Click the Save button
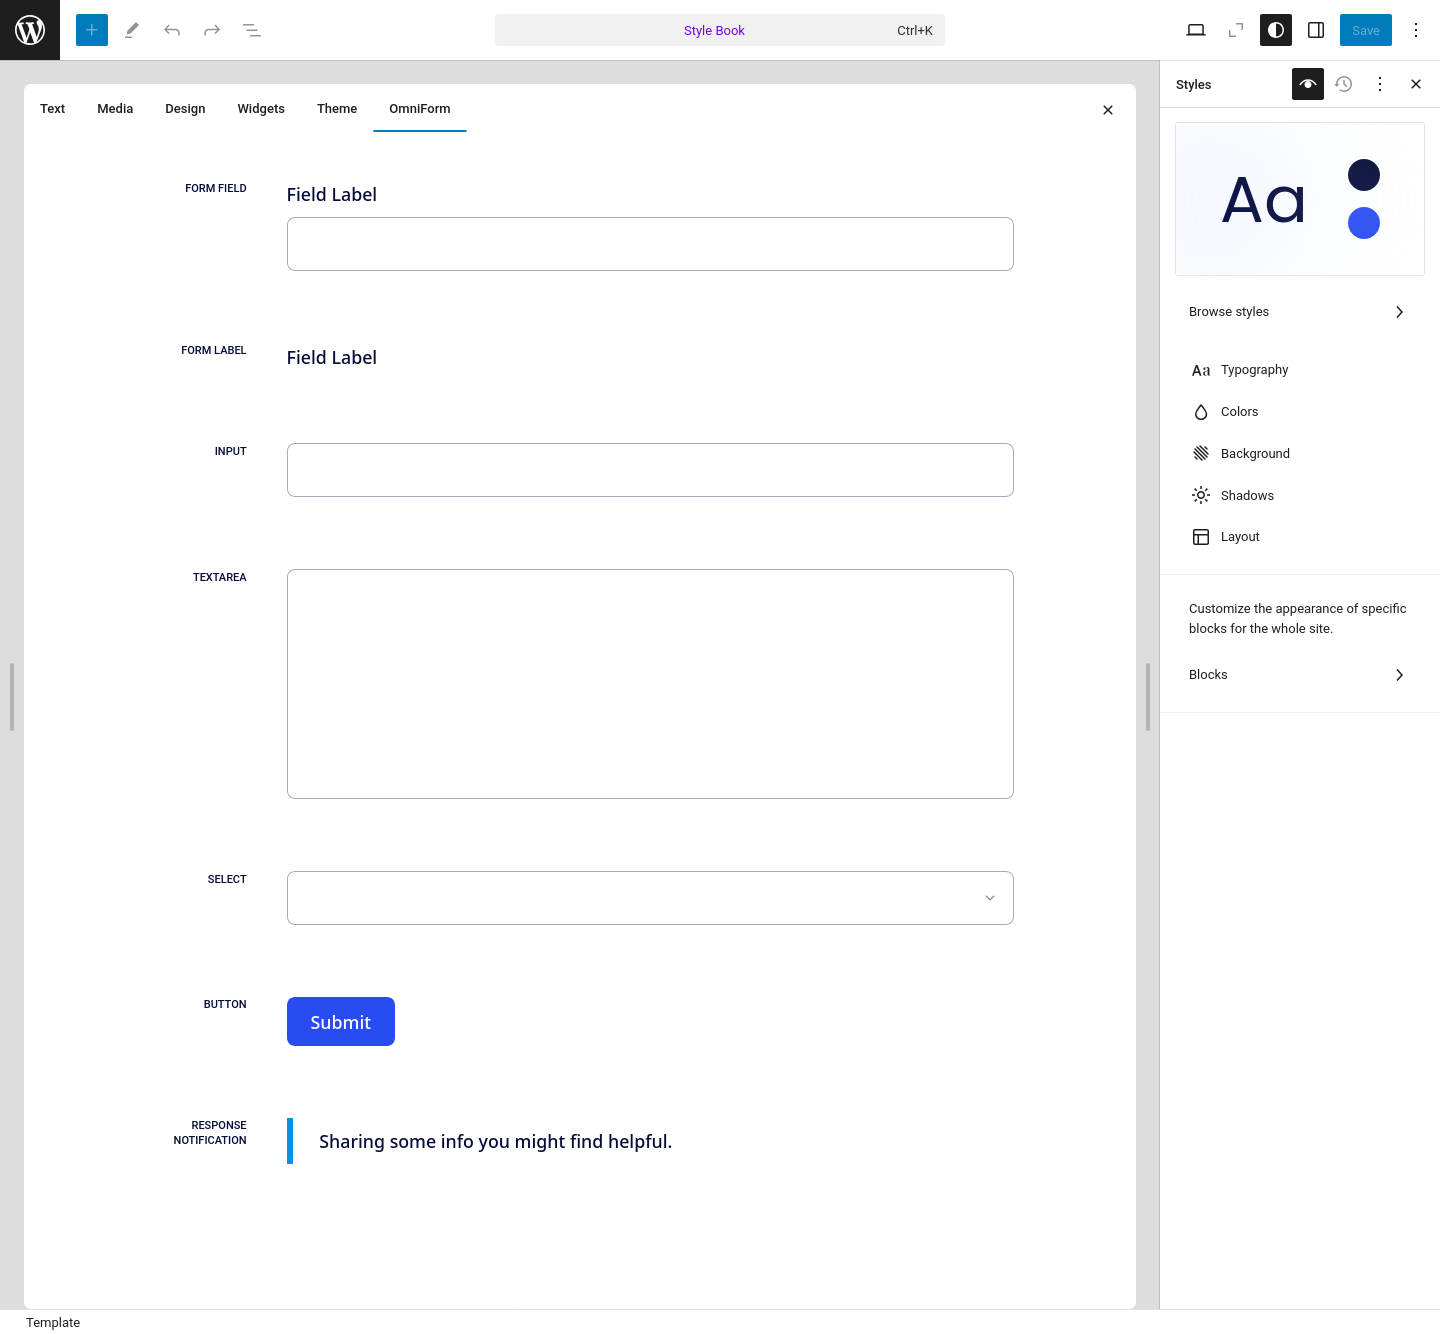The image size is (1440, 1334). point(1365,30)
